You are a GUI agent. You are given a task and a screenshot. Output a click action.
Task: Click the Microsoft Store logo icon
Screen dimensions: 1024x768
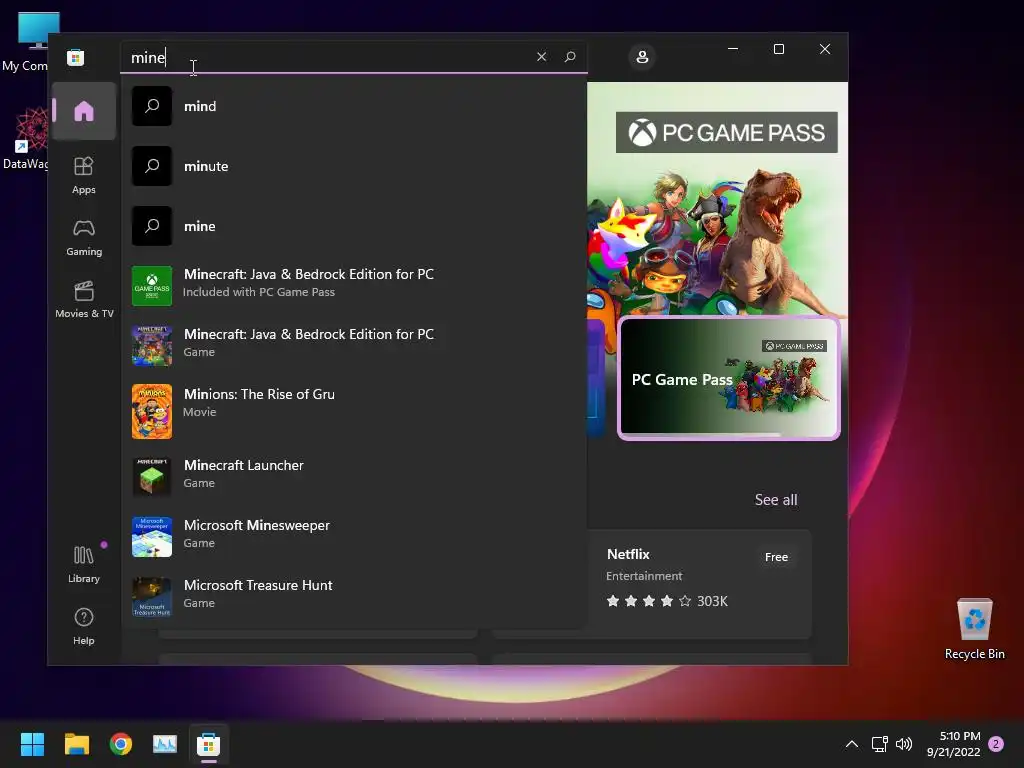click(x=75, y=57)
